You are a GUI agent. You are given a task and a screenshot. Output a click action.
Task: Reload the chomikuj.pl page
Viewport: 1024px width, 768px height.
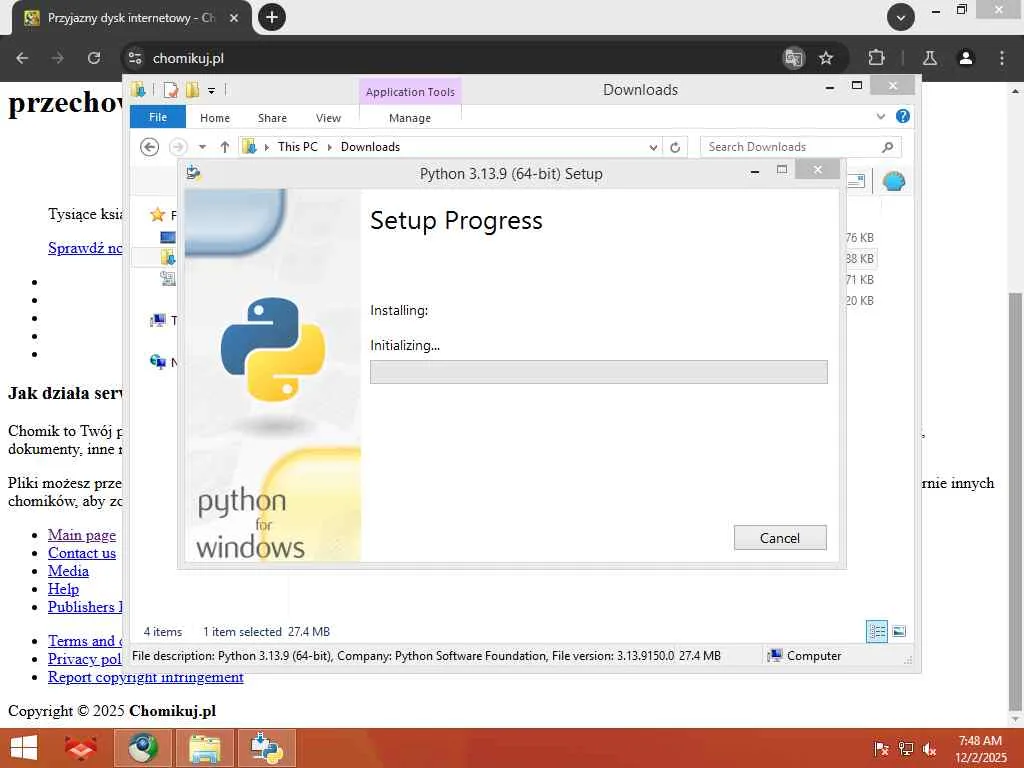pyautogui.click(x=94, y=58)
